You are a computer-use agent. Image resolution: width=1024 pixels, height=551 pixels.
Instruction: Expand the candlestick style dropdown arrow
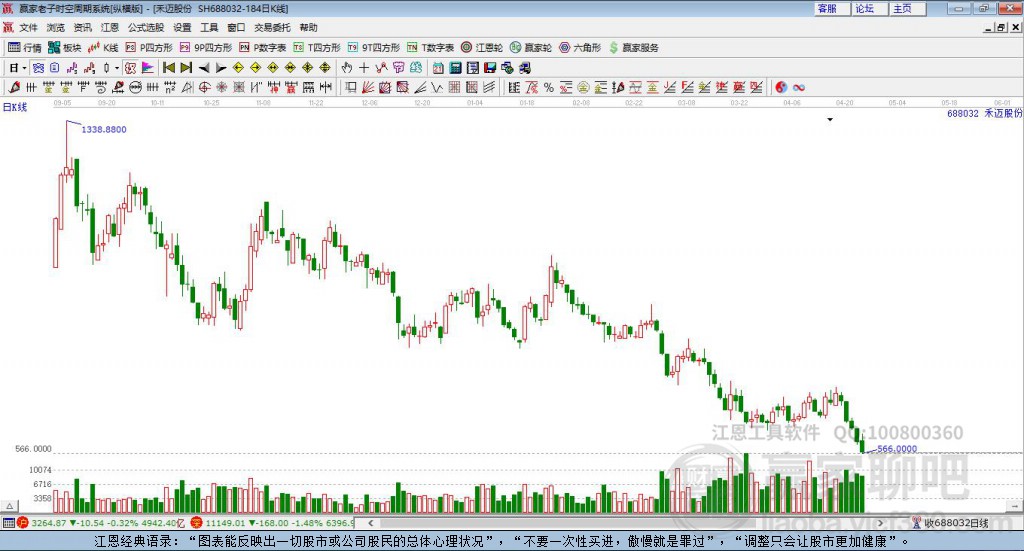[x=117, y=68]
